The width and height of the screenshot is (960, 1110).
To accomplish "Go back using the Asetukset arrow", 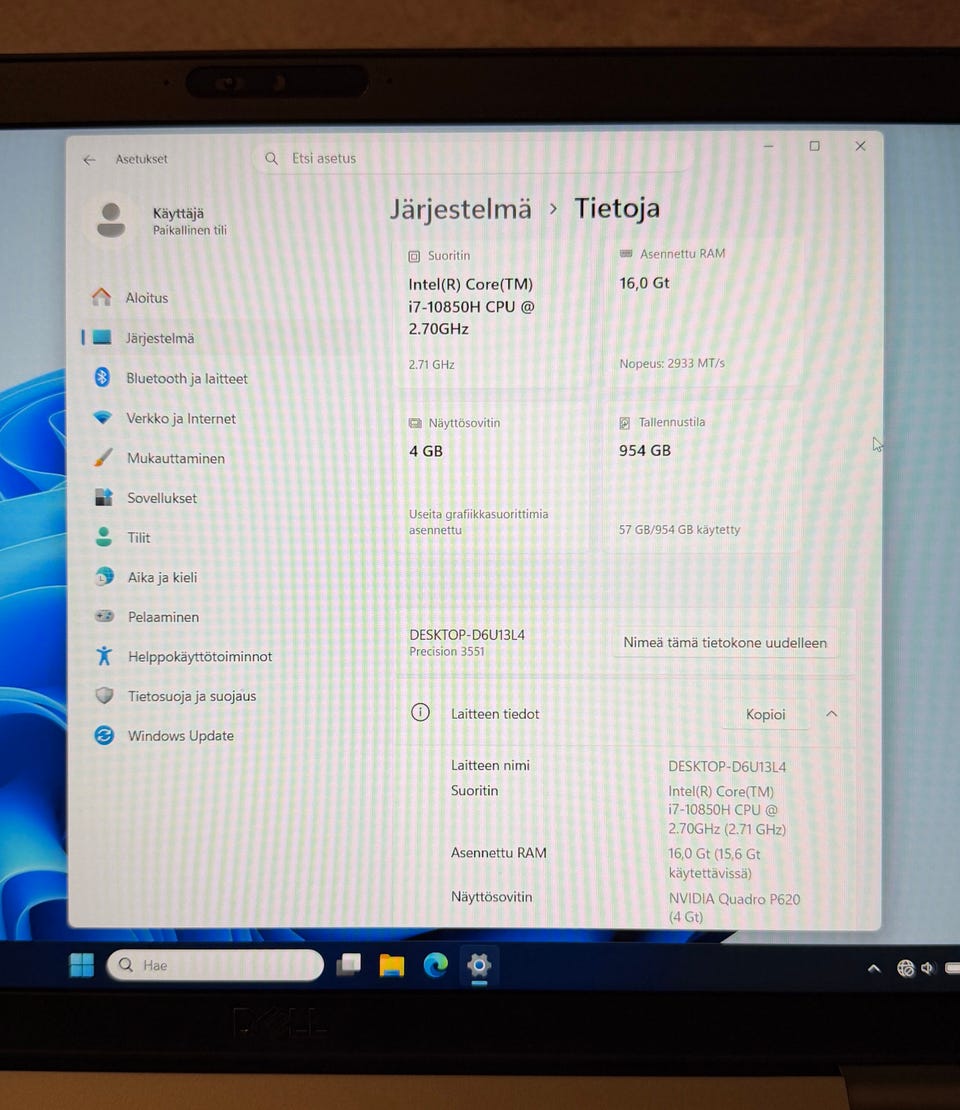I will pyautogui.click(x=89, y=160).
